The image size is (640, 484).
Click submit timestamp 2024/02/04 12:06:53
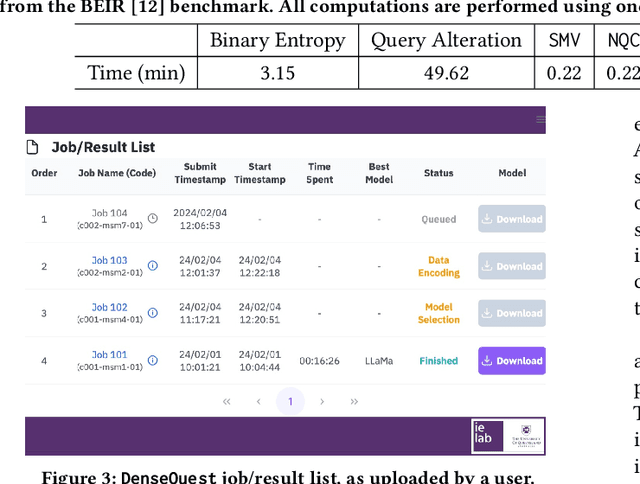[x=200, y=219]
